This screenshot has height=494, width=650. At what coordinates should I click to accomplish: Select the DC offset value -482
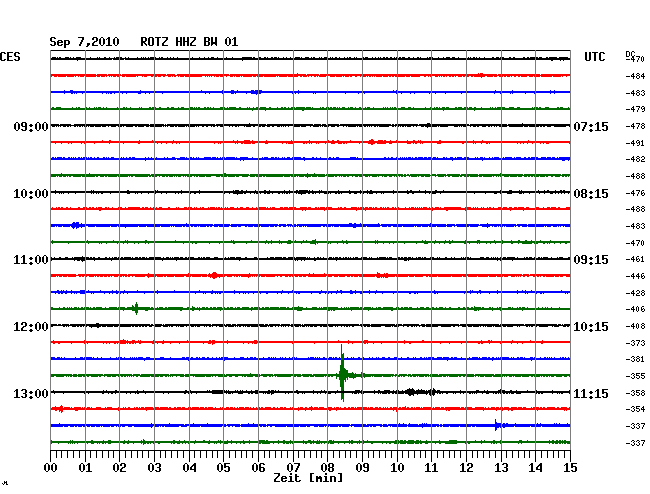(635, 159)
